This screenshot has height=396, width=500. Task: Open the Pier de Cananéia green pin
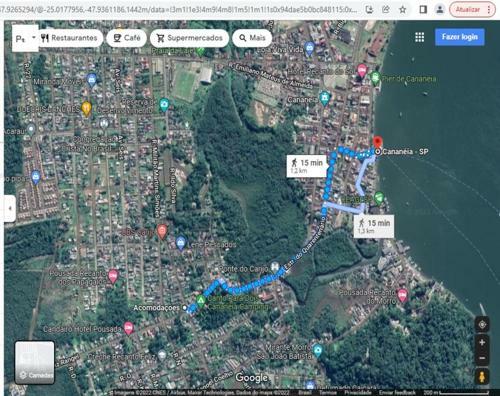pyautogui.click(x=376, y=78)
